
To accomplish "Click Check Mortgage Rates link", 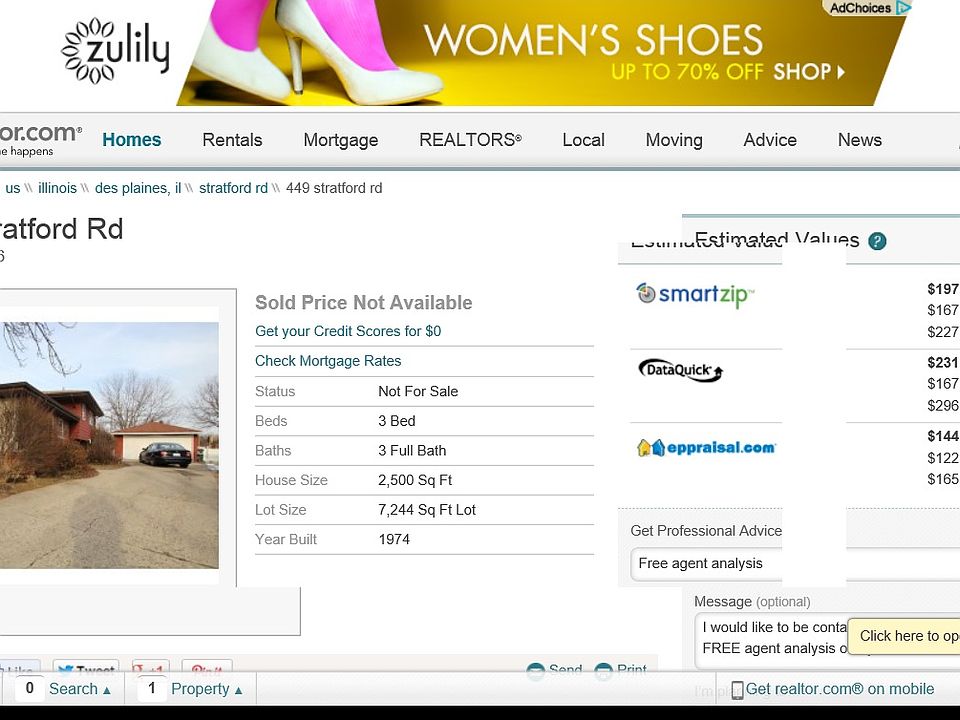I will pyautogui.click(x=328, y=361).
